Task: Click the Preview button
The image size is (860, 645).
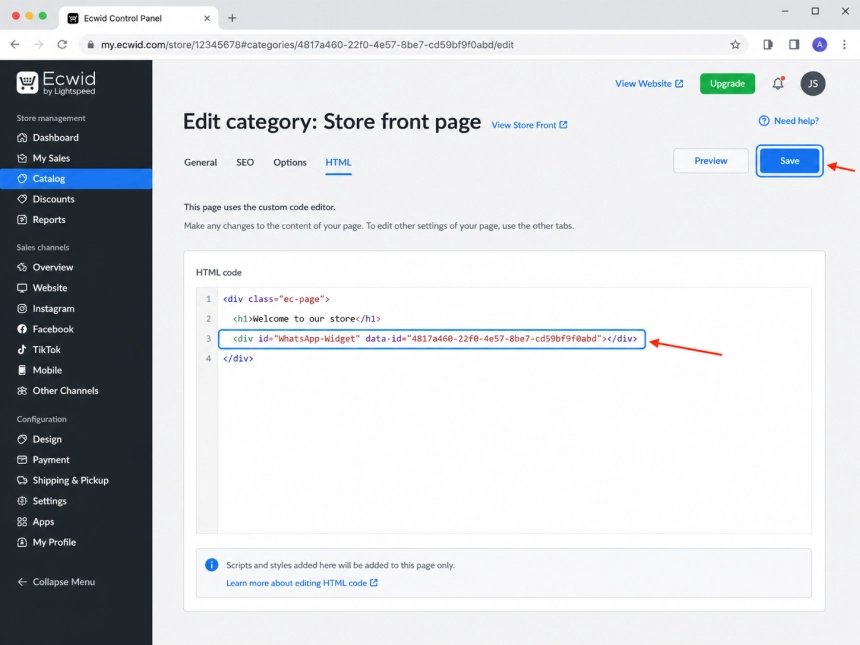Action: point(711,161)
